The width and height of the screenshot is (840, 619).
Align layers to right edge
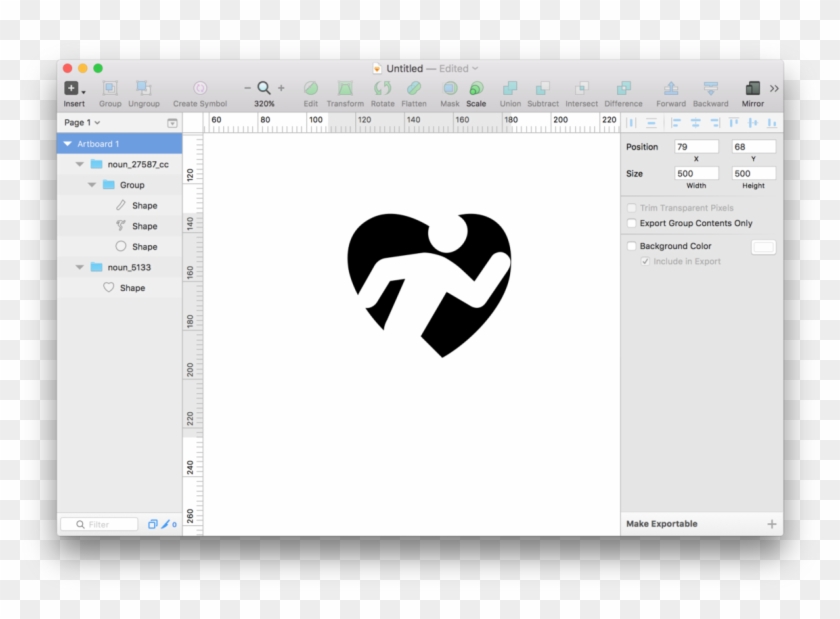pos(715,123)
